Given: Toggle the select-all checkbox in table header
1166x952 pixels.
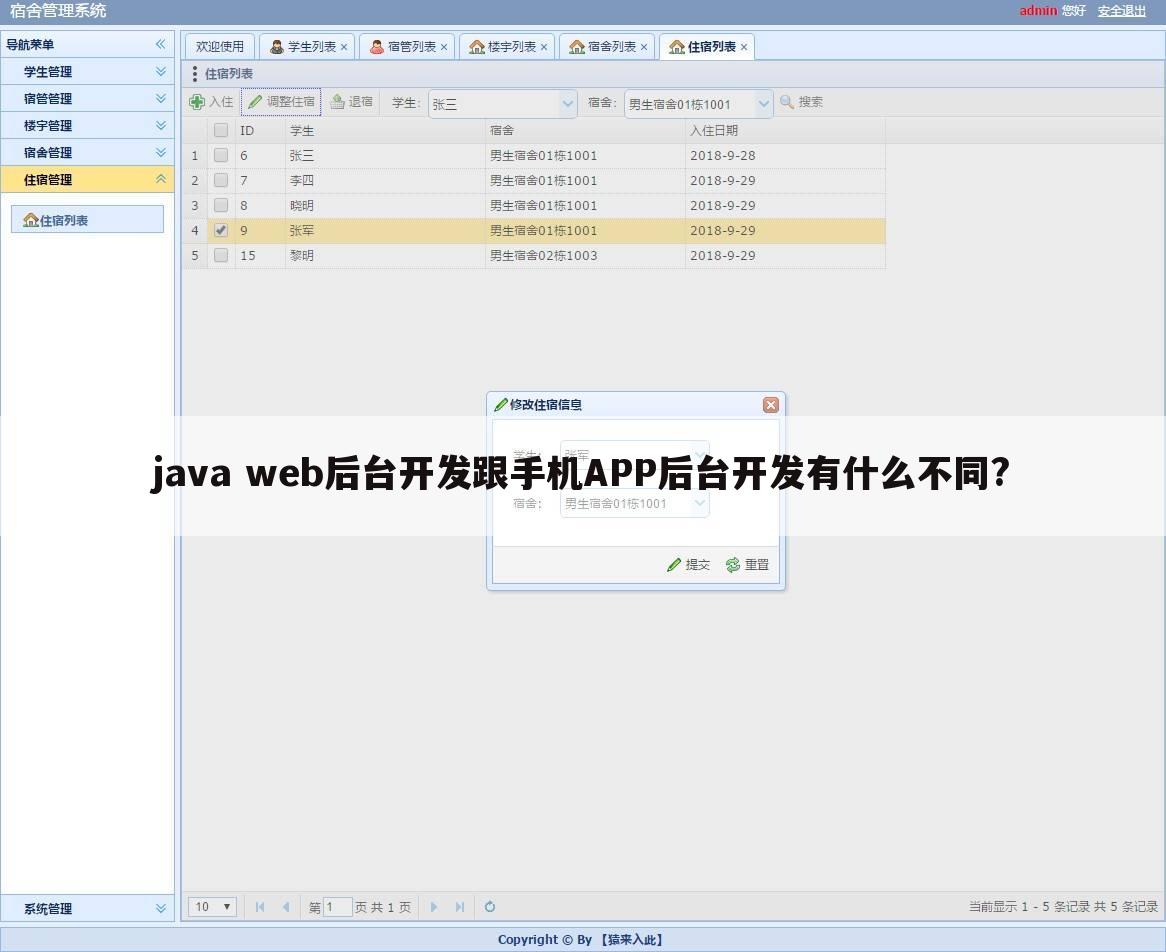Looking at the screenshot, I should point(221,130).
